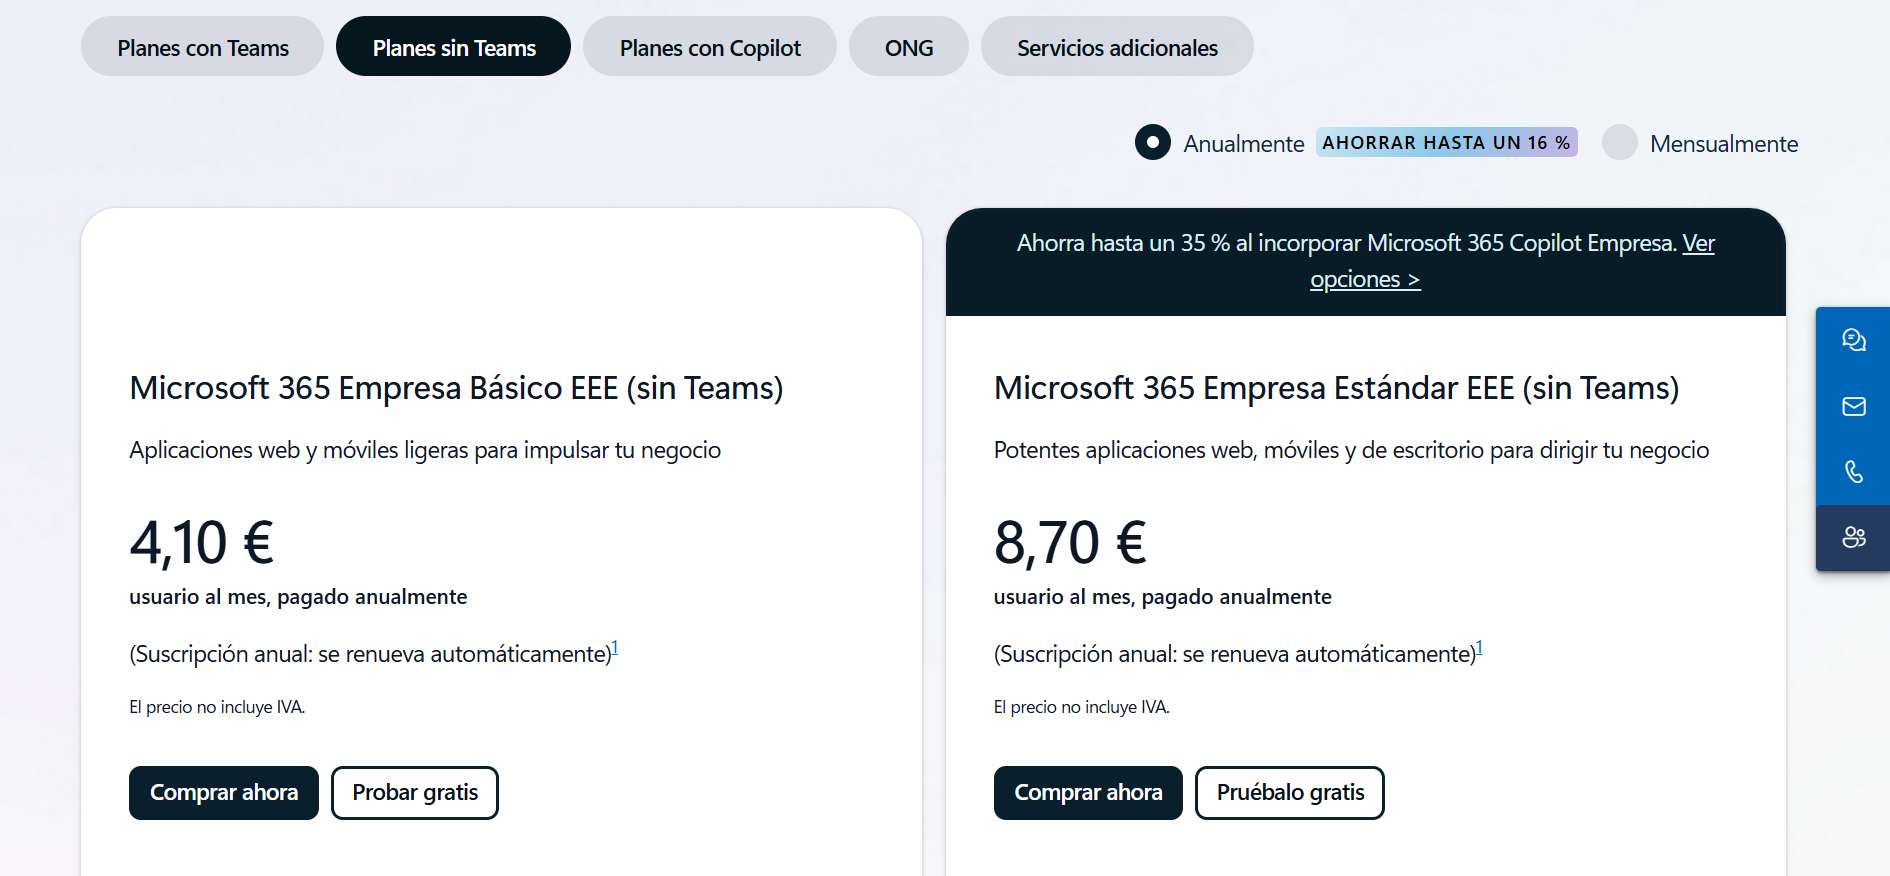Open footnote 1 under Empresa Estándar subscription
The height and width of the screenshot is (876, 1890).
pos(1479,647)
